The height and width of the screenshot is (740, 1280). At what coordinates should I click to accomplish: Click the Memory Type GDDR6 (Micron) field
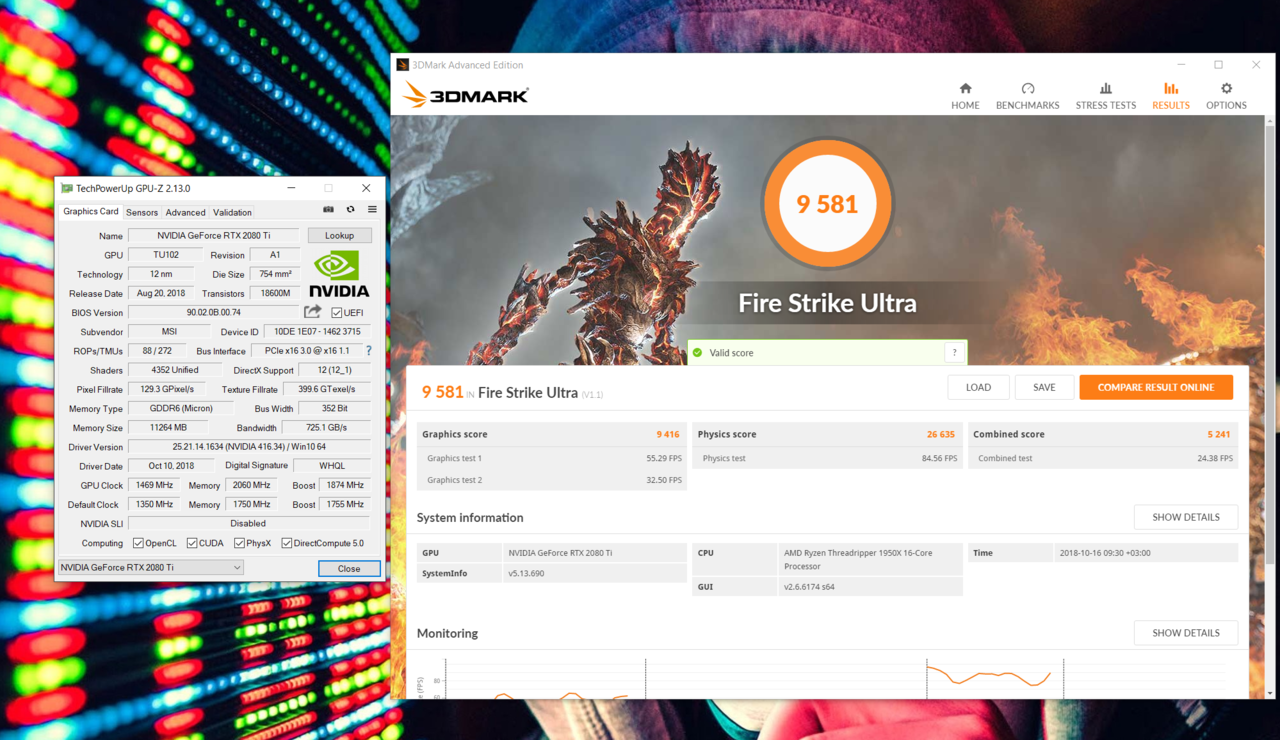pyautogui.click(x=181, y=409)
